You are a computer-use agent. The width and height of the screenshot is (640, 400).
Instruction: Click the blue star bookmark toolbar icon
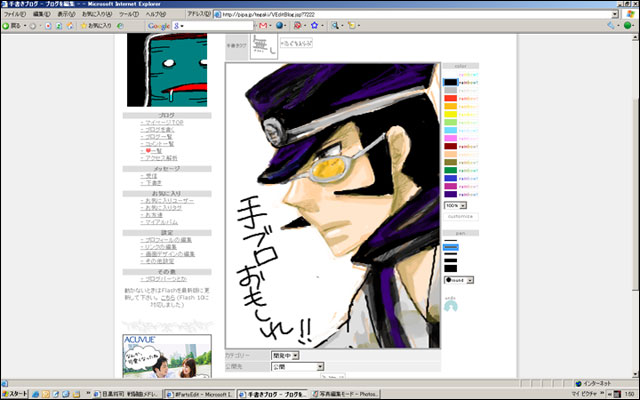click(x=314, y=26)
